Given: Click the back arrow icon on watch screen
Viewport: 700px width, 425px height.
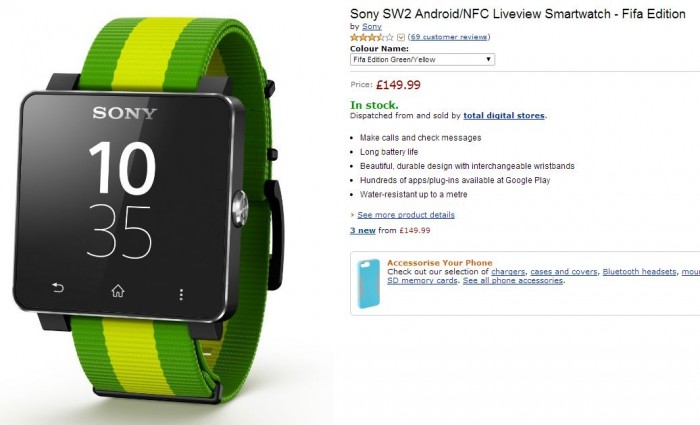Looking at the screenshot, I should 58,288.
